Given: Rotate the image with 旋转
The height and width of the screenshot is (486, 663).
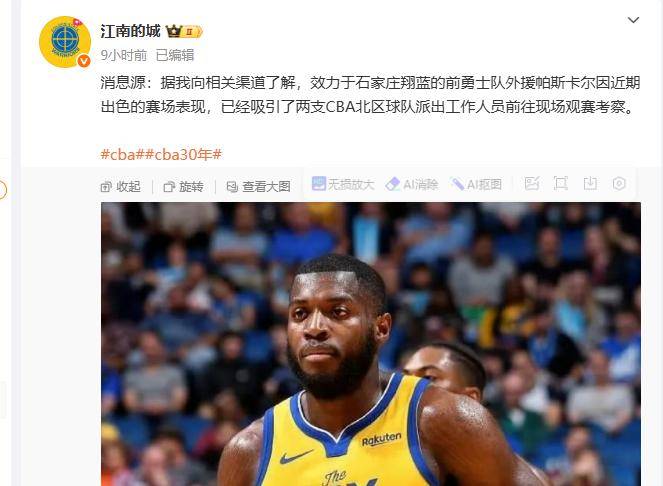Looking at the screenshot, I should pyautogui.click(x=184, y=187).
